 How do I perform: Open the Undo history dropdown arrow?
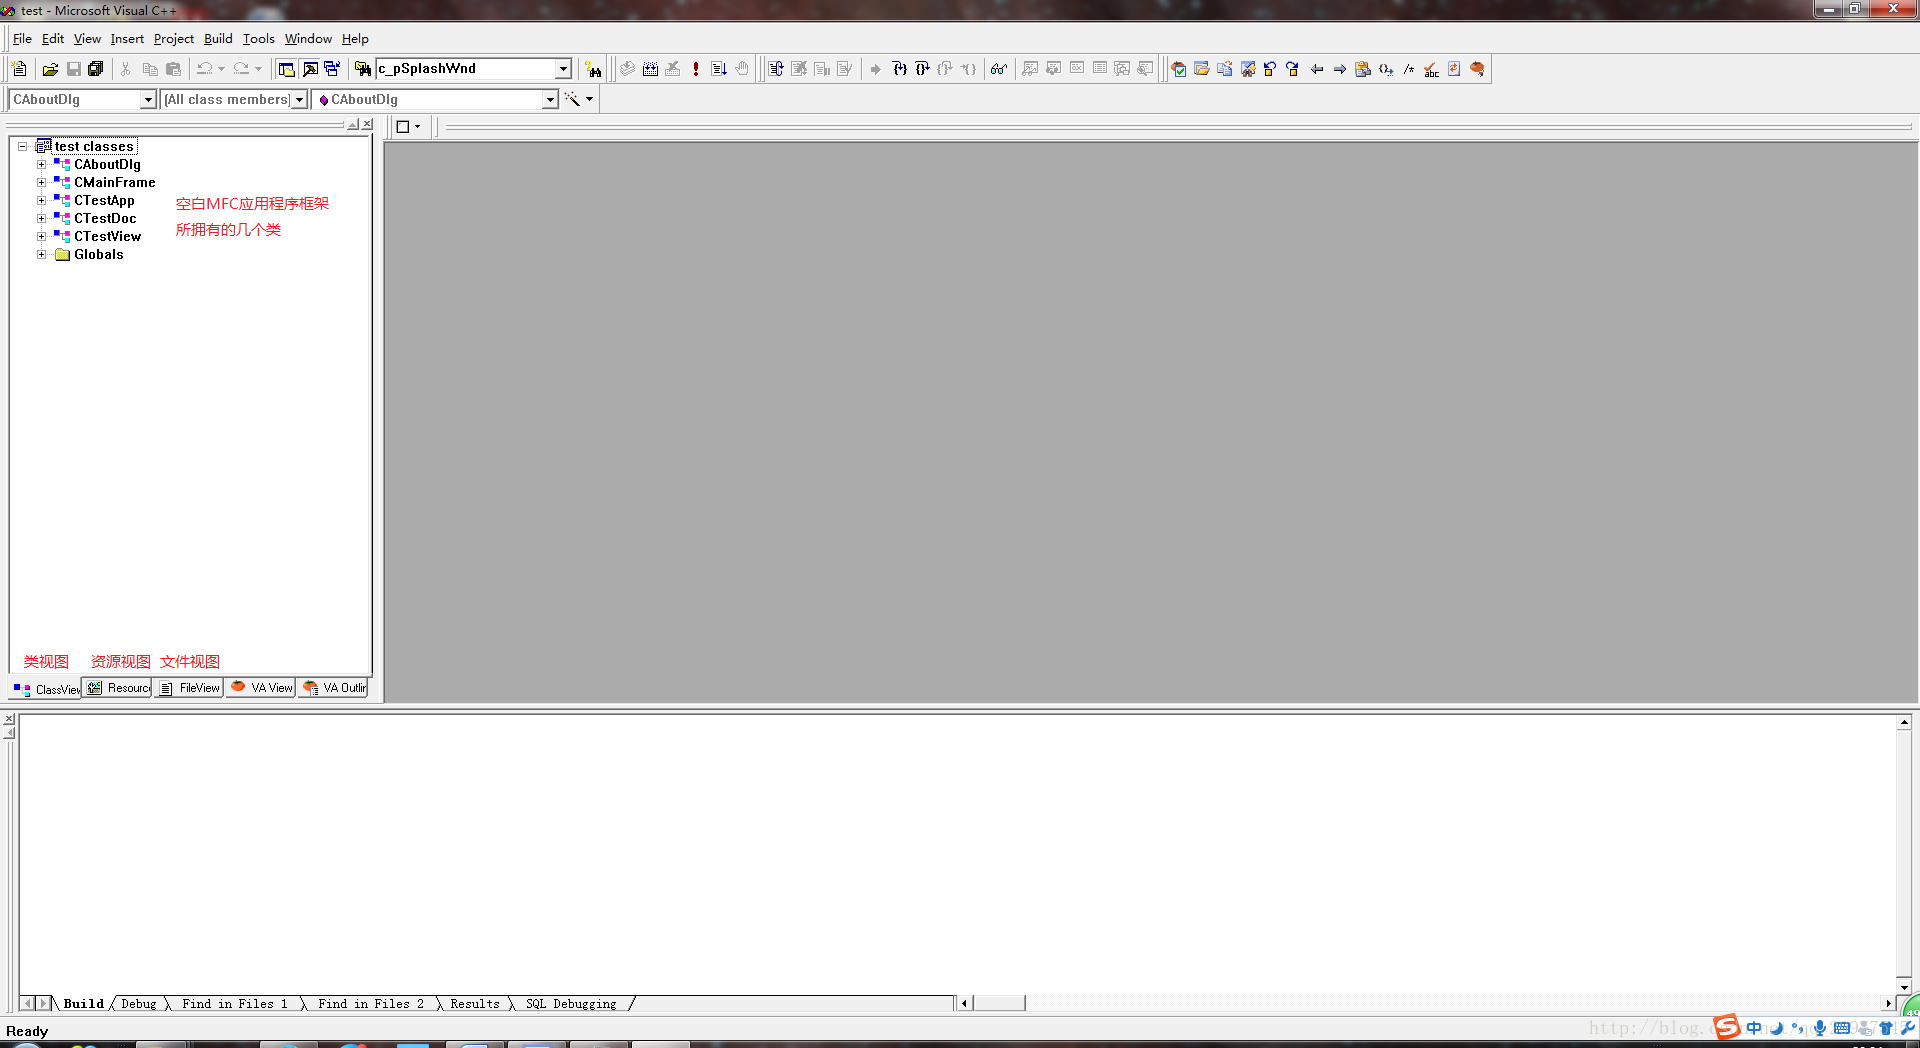click(221, 69)
